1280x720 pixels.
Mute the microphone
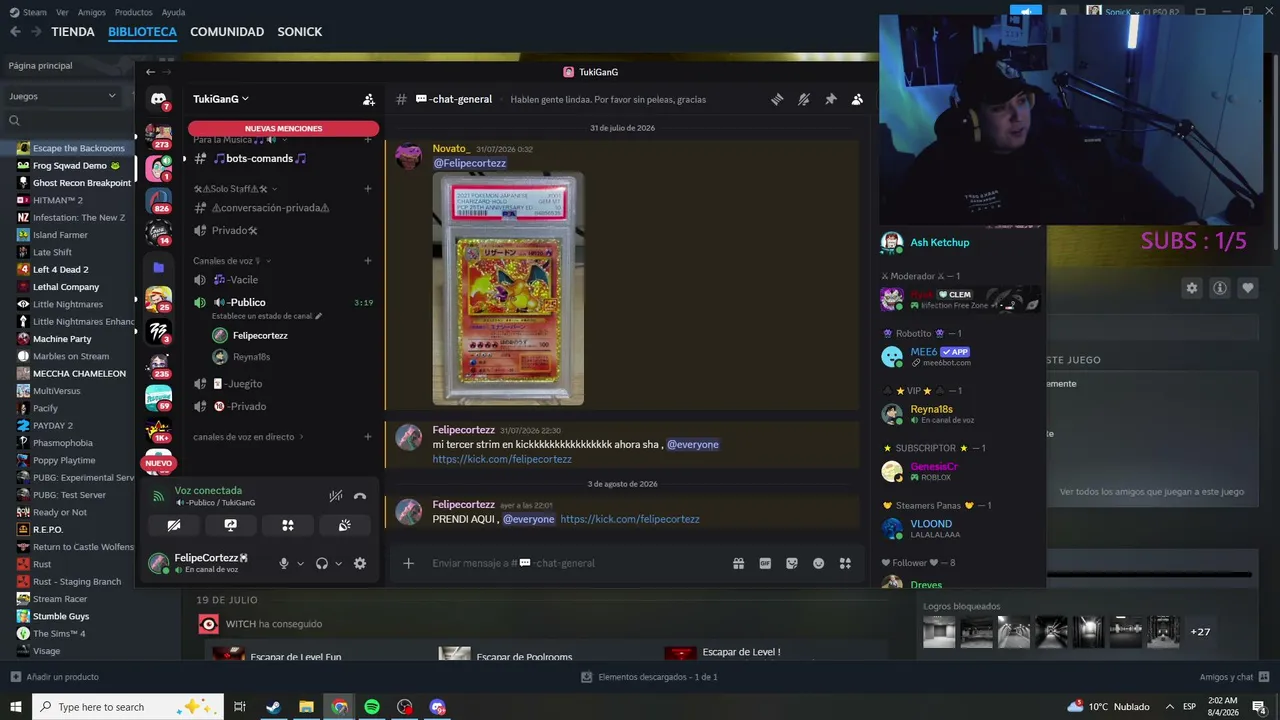click(x=284, y=564)
